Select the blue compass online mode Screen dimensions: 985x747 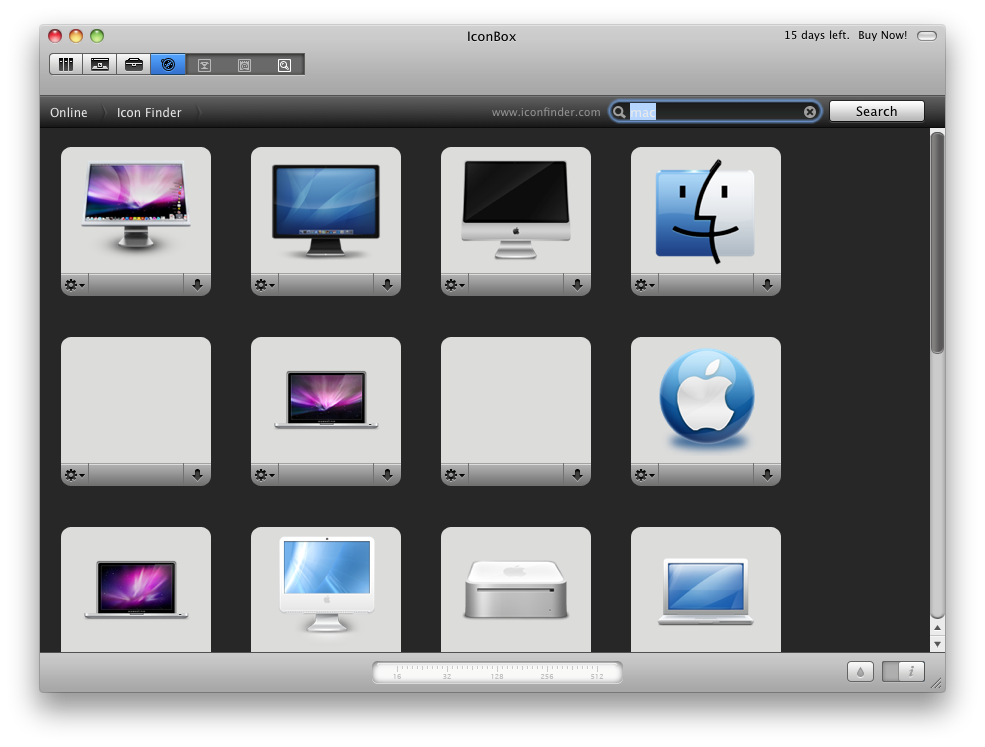[168, 65]
